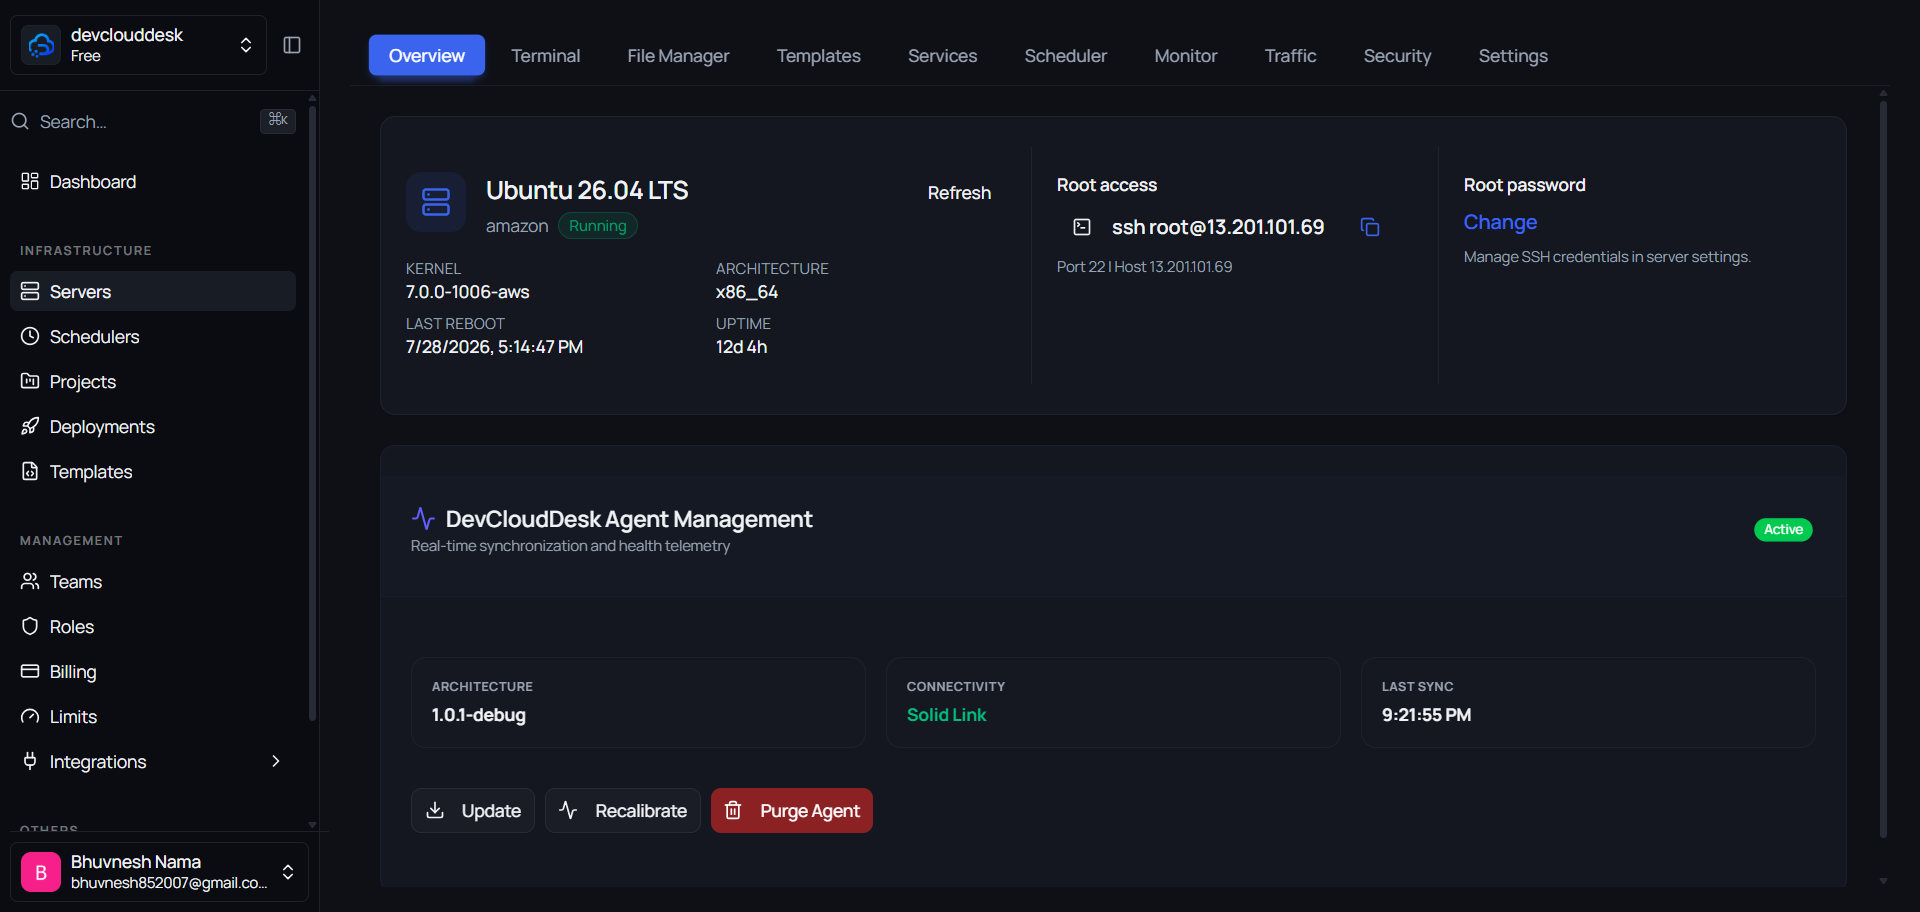
Task: Open Teams management page
Action: tap(153, 581)
